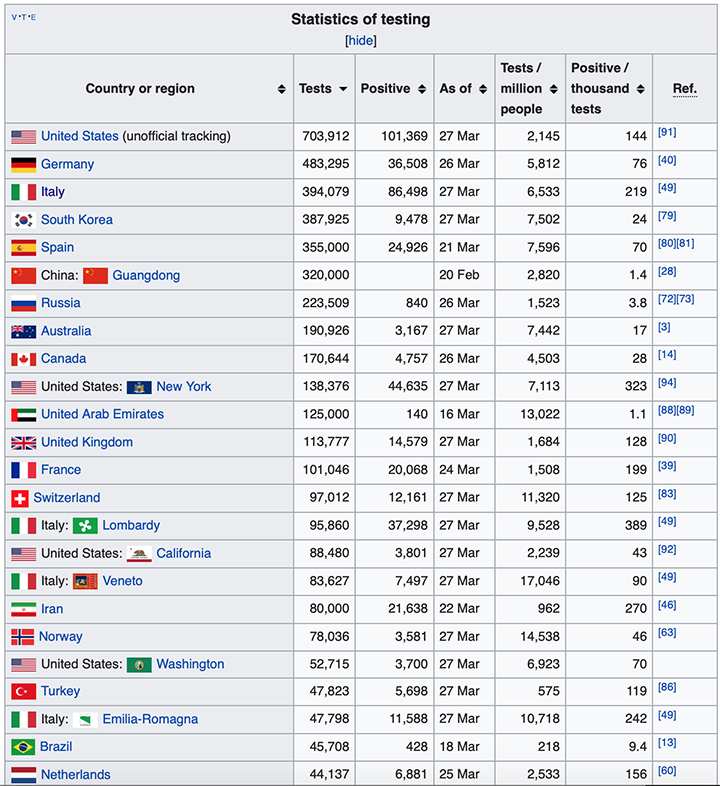The height and width of the screenshot is (786, 720).
Task: Open the United Arab Emirates link
Action: [x=102, y=414]
